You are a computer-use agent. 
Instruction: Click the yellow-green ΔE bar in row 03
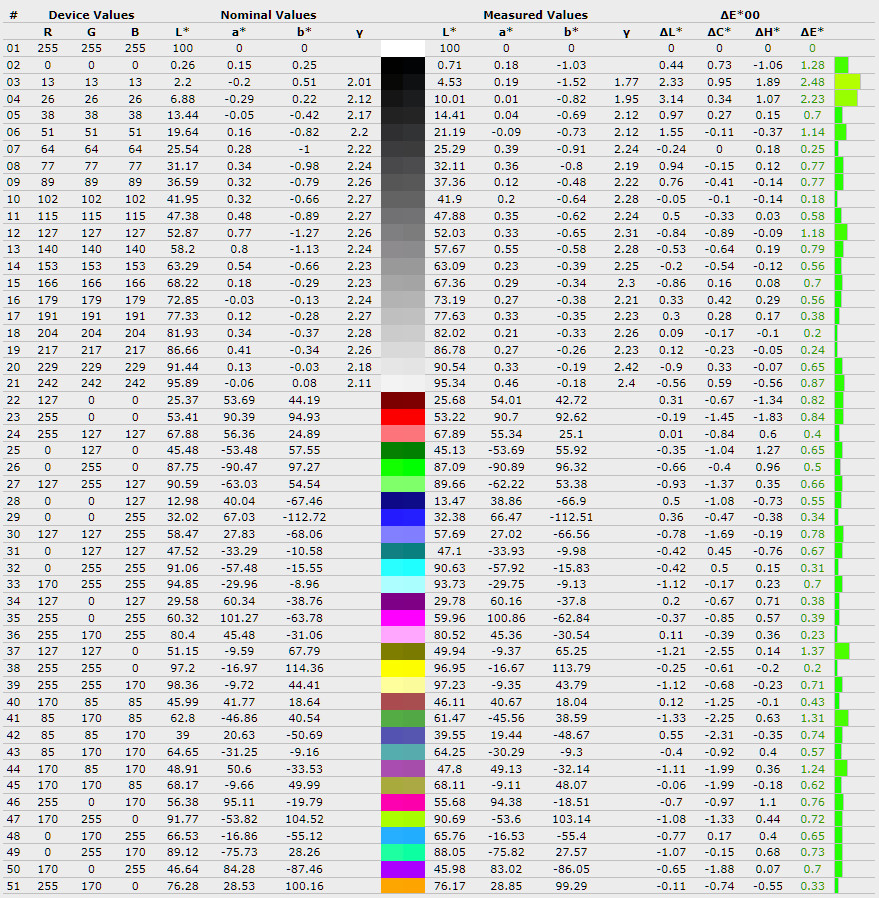847,81
